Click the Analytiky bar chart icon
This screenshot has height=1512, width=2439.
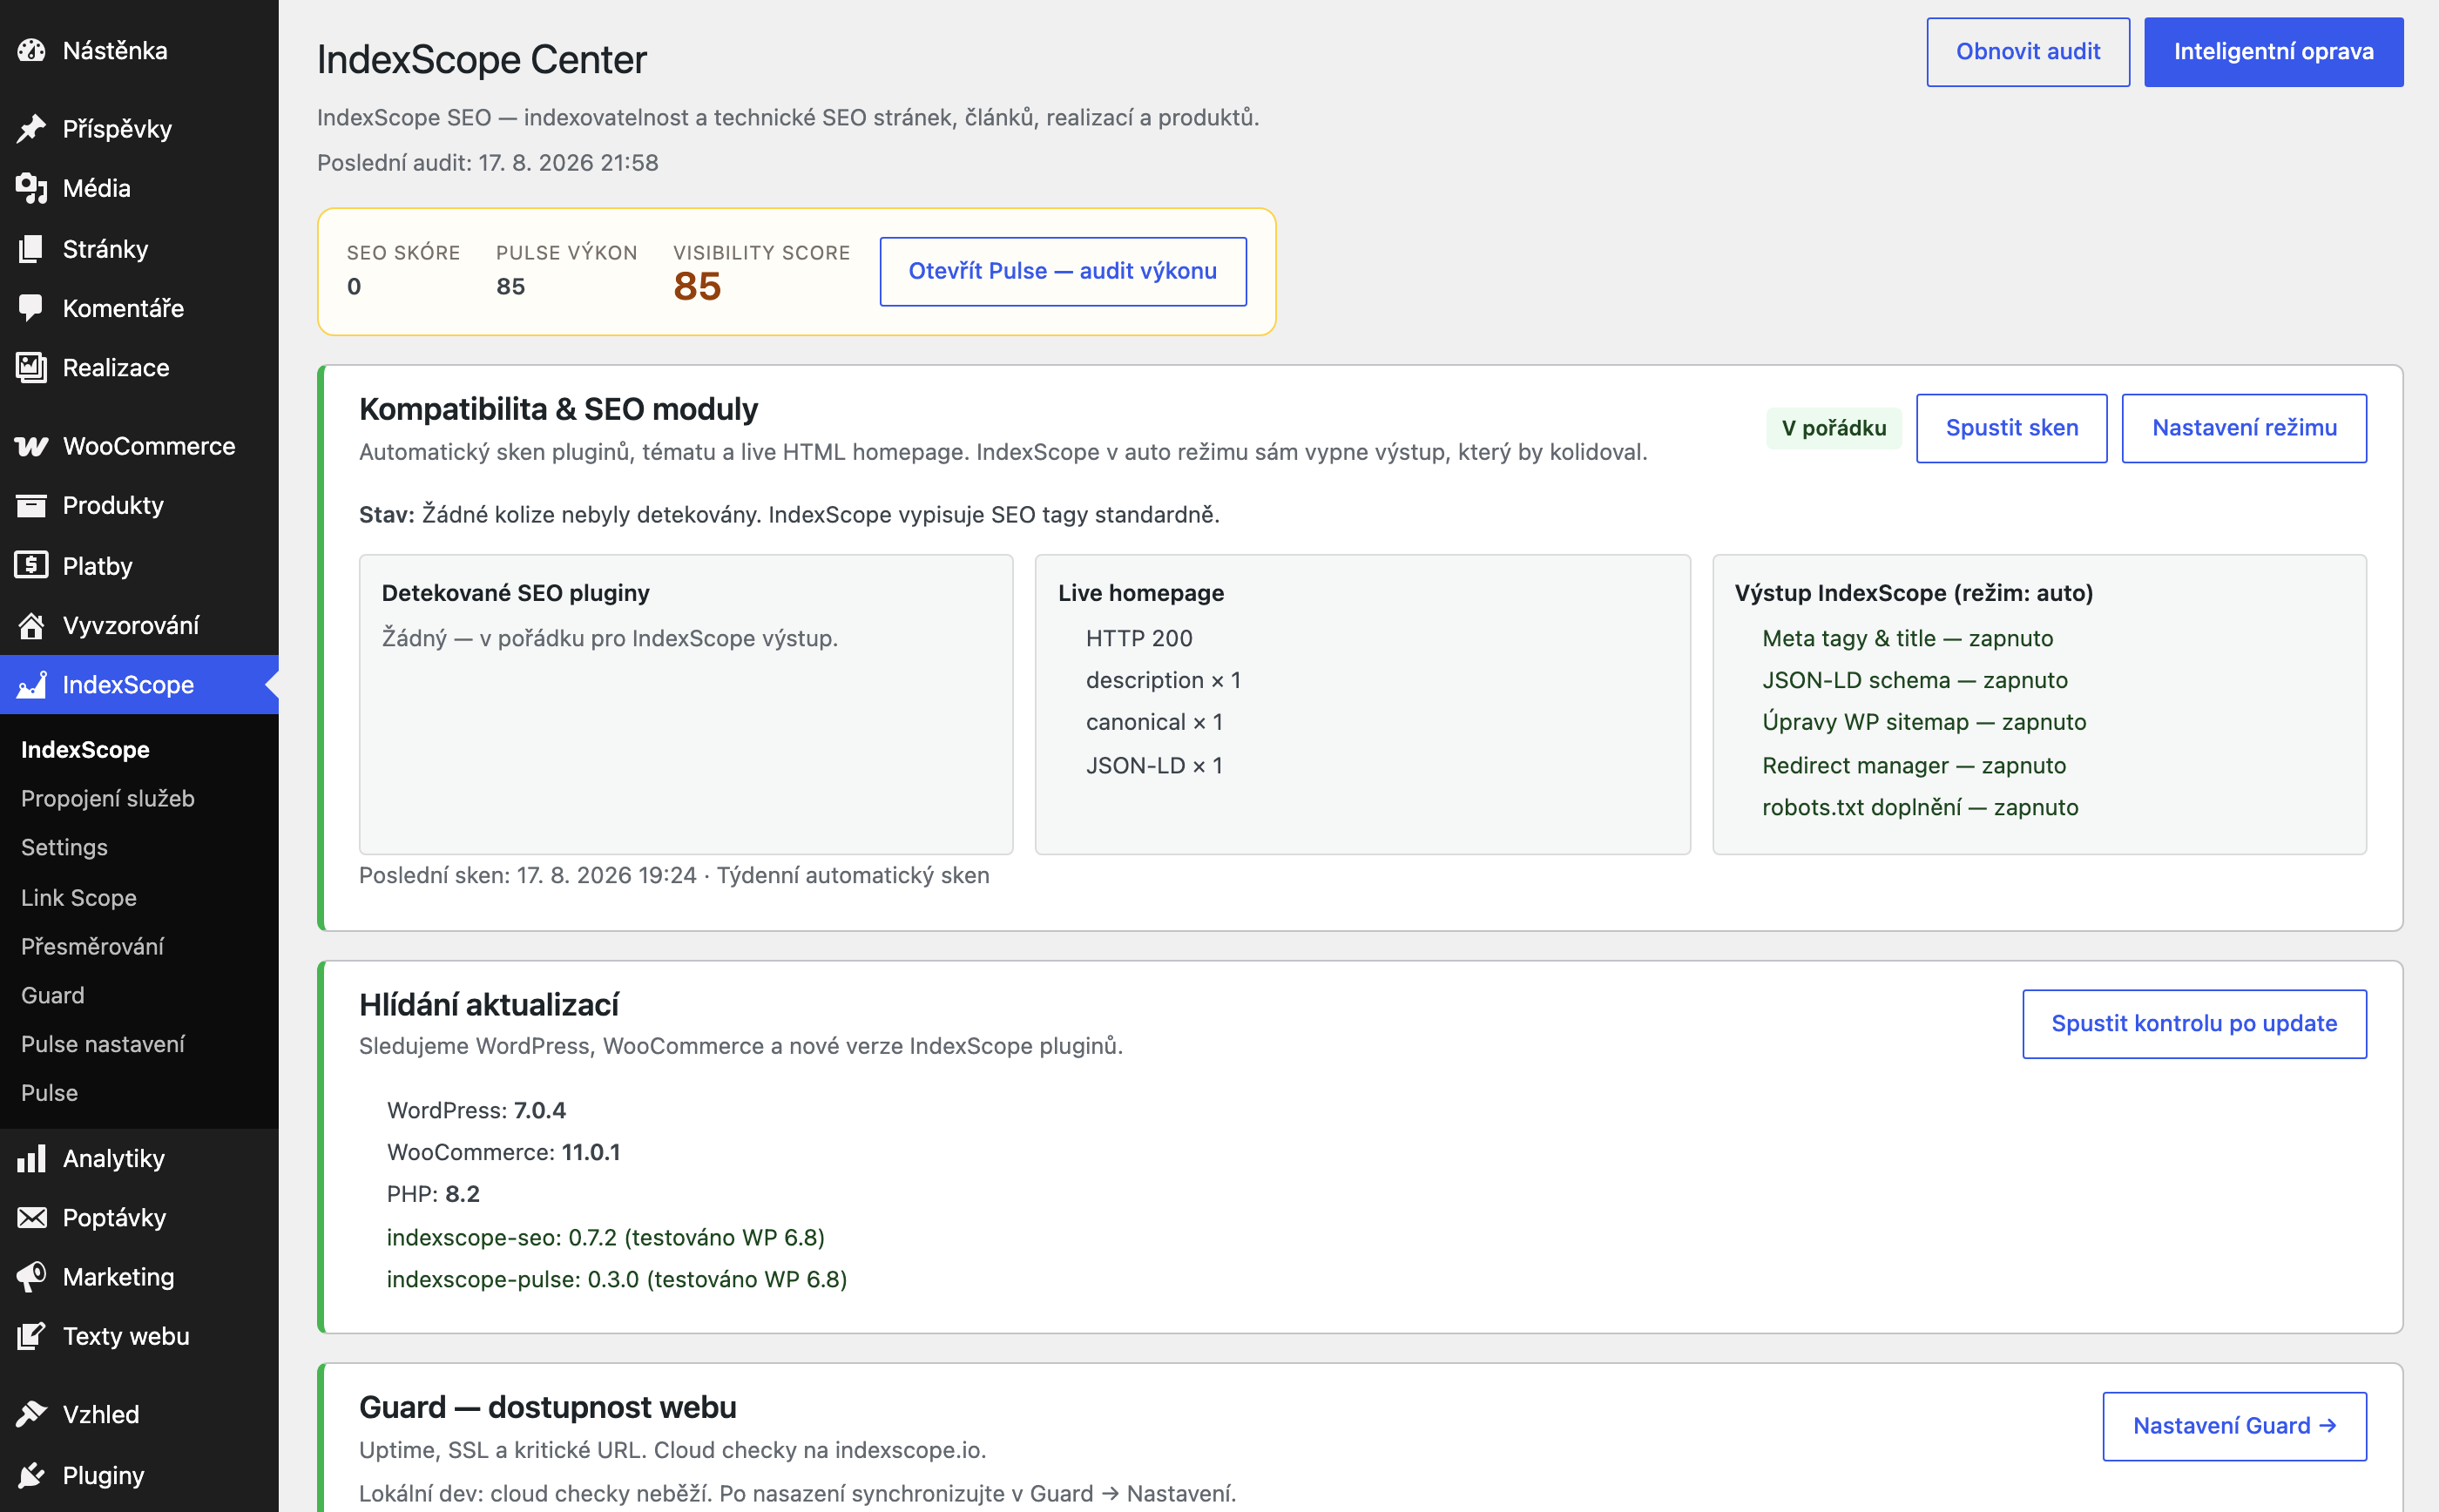tap(31, 1158)
